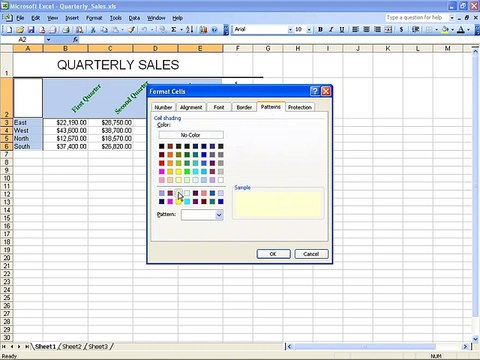
Task: Click the Insert Function fx icon
Action: (x=75, y=40)
